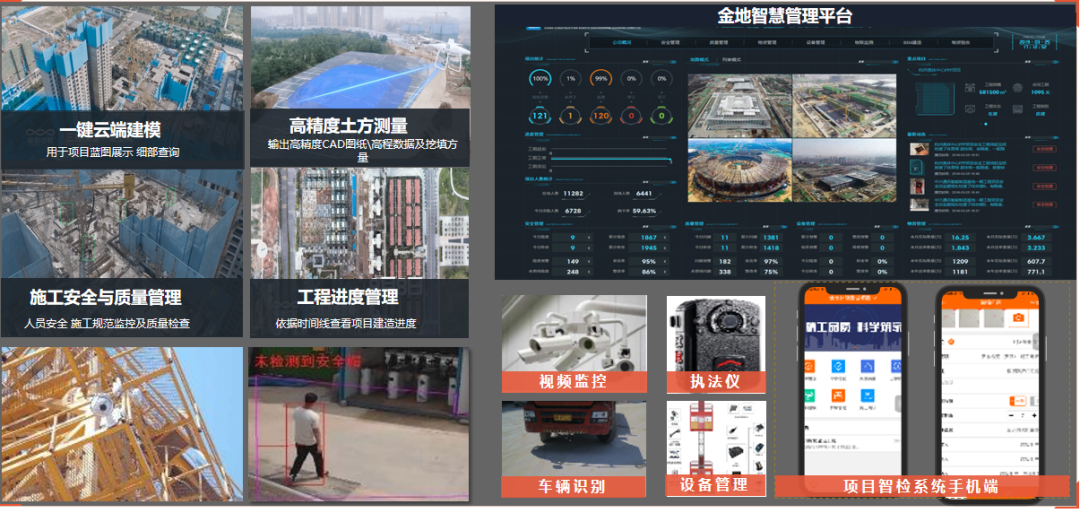Click the 581500 m² project area value
The width and height of the screenshot is (1080, 513).
click(994, 92)
